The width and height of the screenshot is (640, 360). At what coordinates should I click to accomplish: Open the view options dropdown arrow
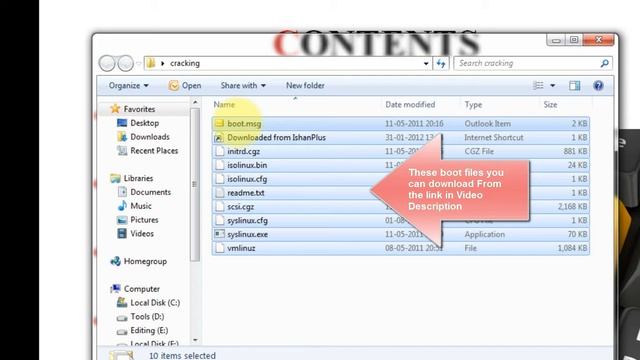point(552,85)
